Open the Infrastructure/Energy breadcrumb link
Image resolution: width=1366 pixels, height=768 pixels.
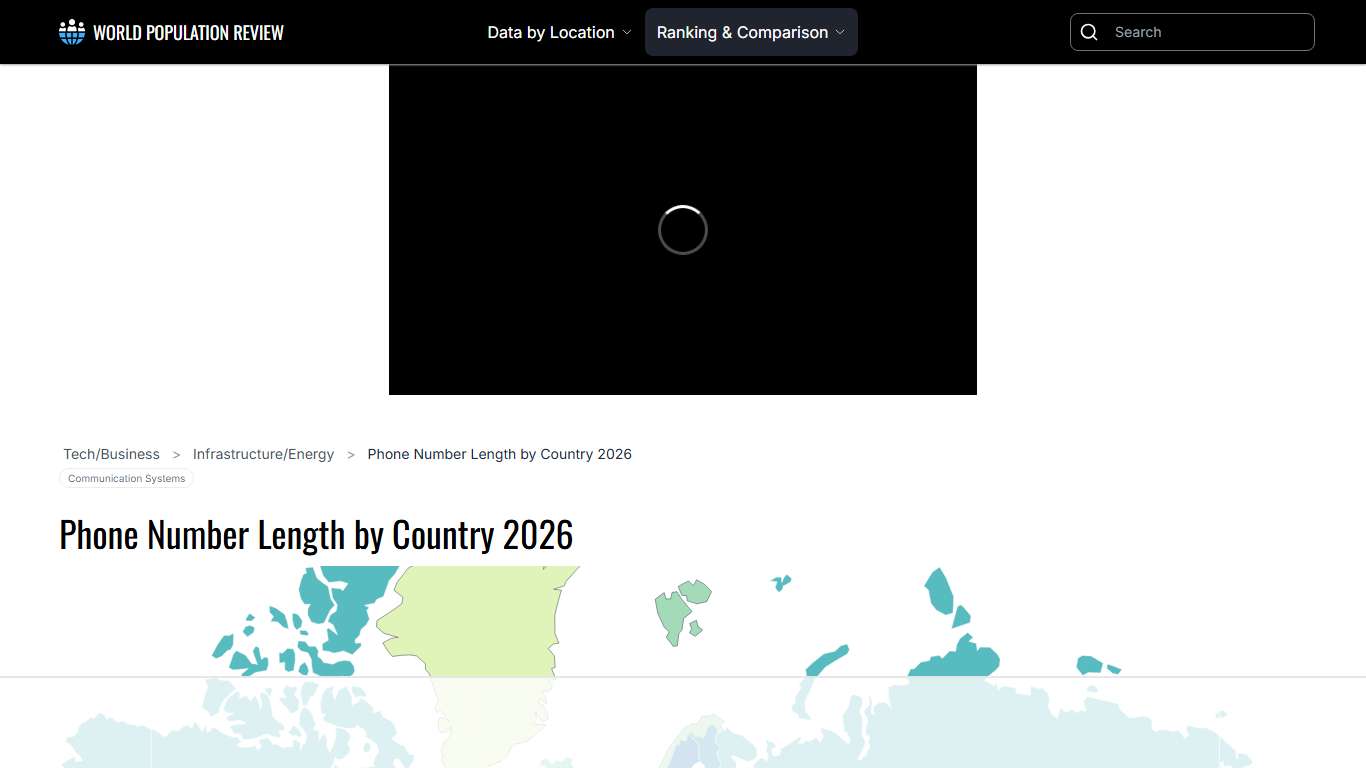coord(263,454)
